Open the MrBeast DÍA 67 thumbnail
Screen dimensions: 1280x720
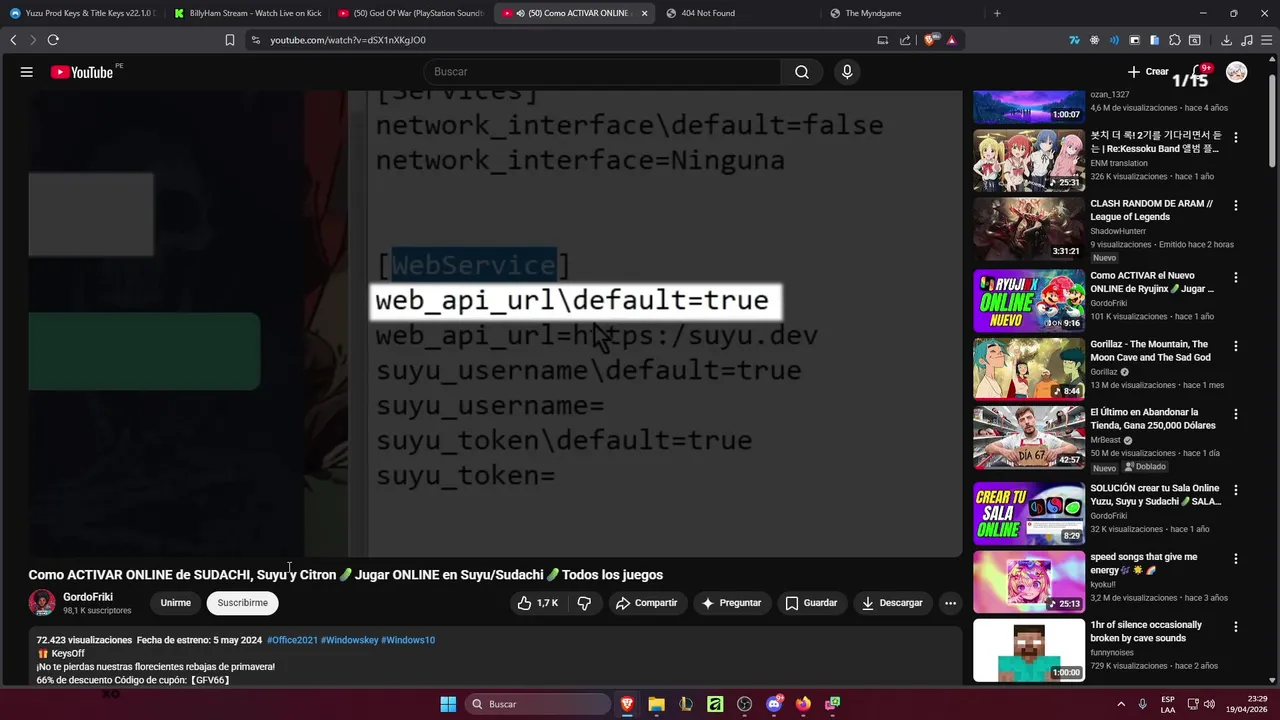[1029, 437]
